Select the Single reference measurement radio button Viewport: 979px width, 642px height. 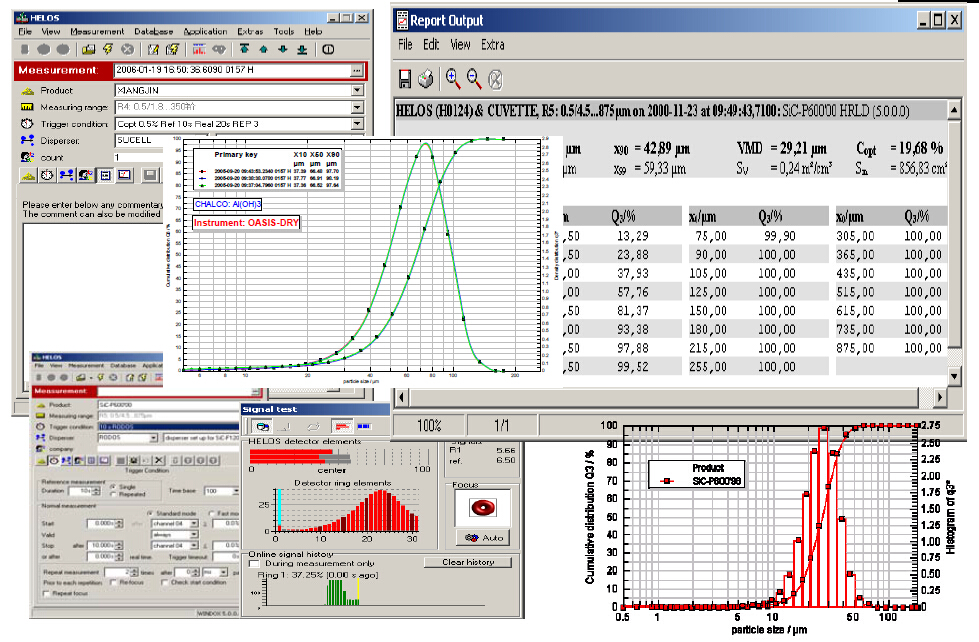tap(113, 486)
